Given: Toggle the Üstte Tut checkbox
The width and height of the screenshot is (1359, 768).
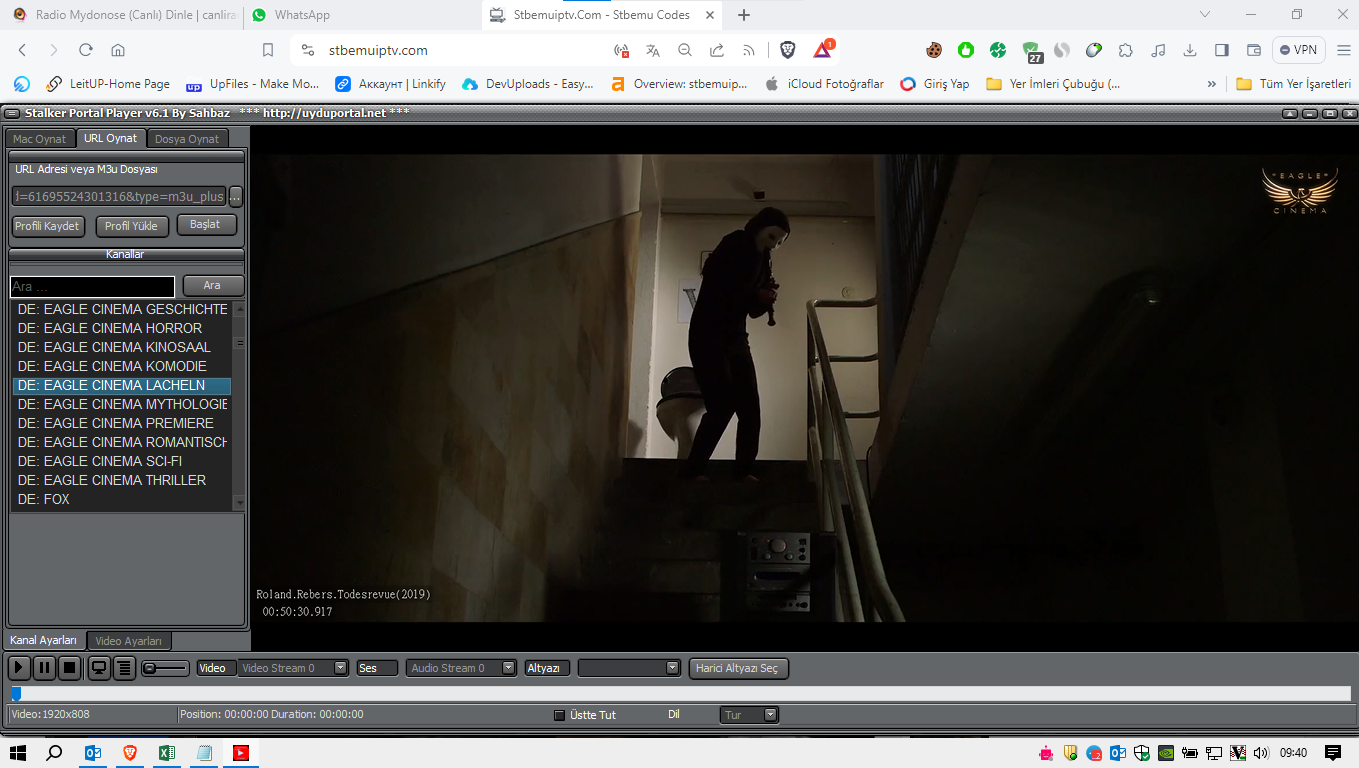Looking at the screenshot, I should click(560, 715).
